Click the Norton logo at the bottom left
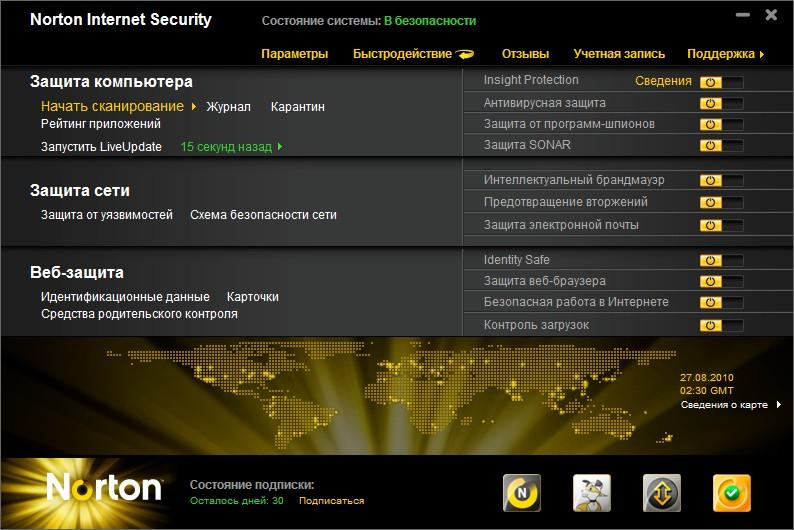Screen dimensions: 794x530 [x=104, y=487]
